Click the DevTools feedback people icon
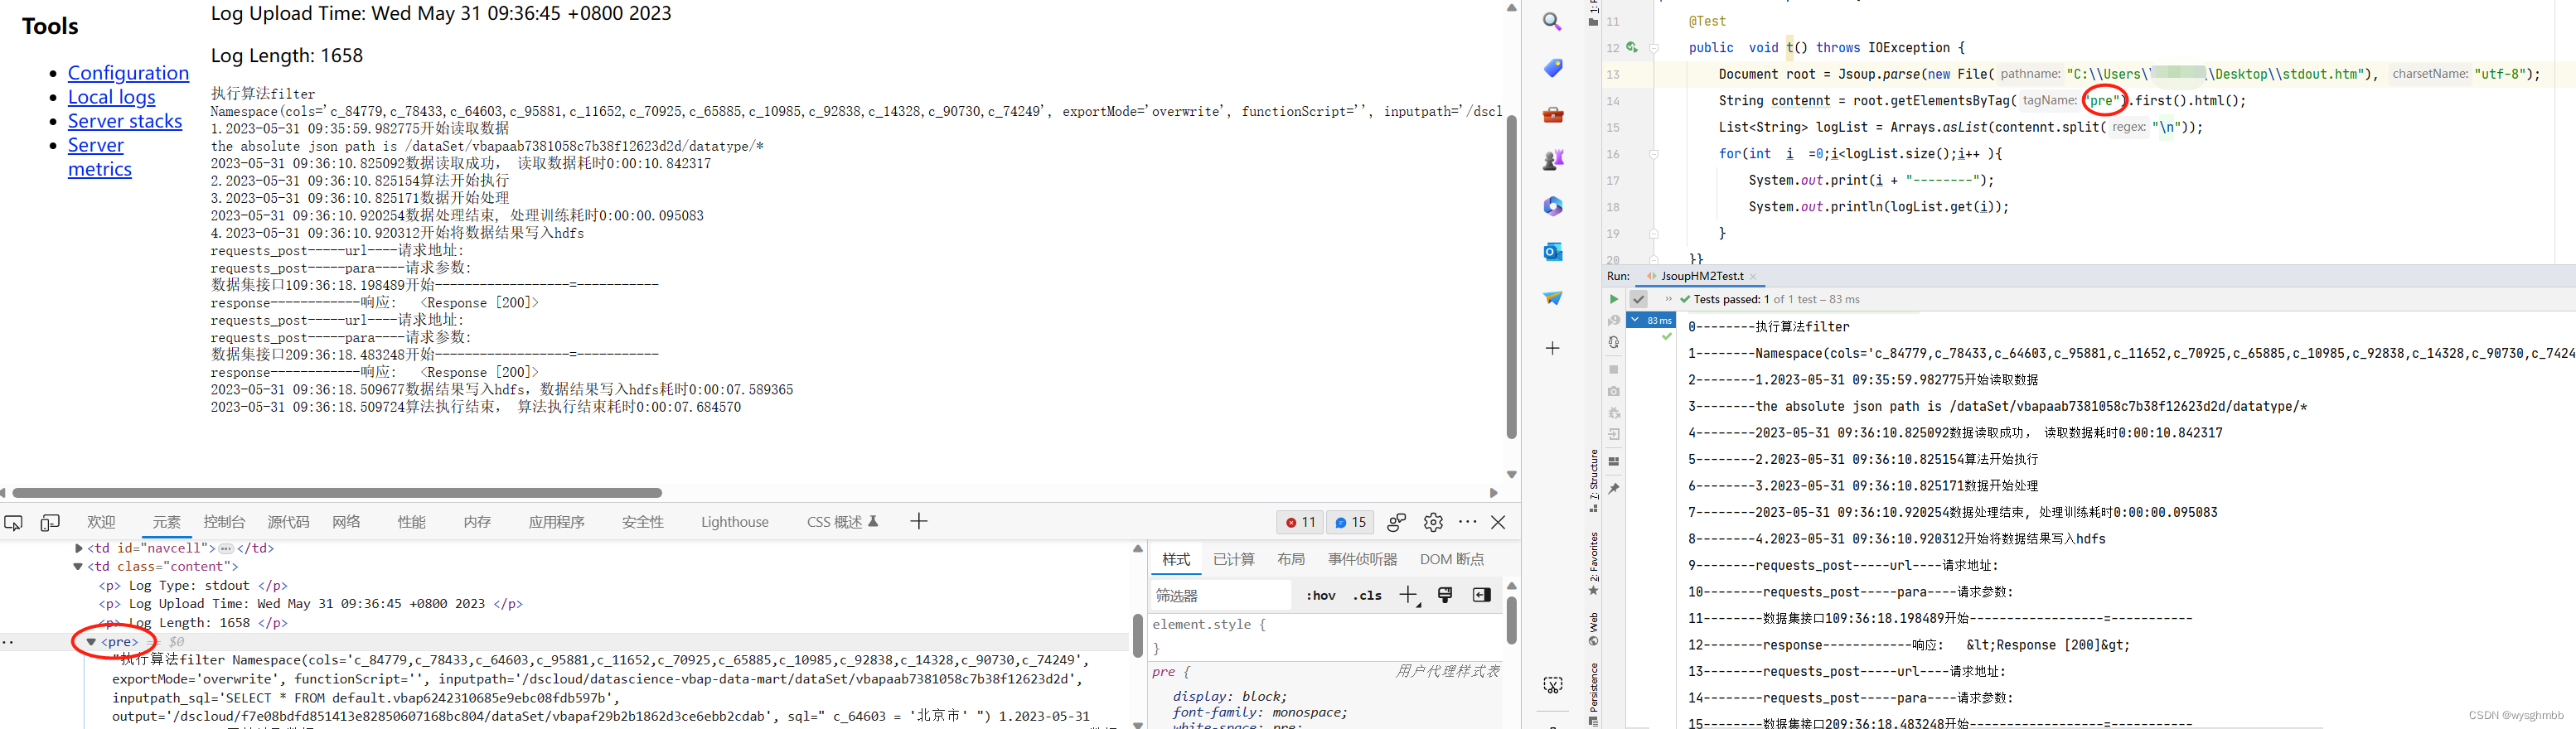This screenshot has width=2576, height=729. [x=1396, y=522]
